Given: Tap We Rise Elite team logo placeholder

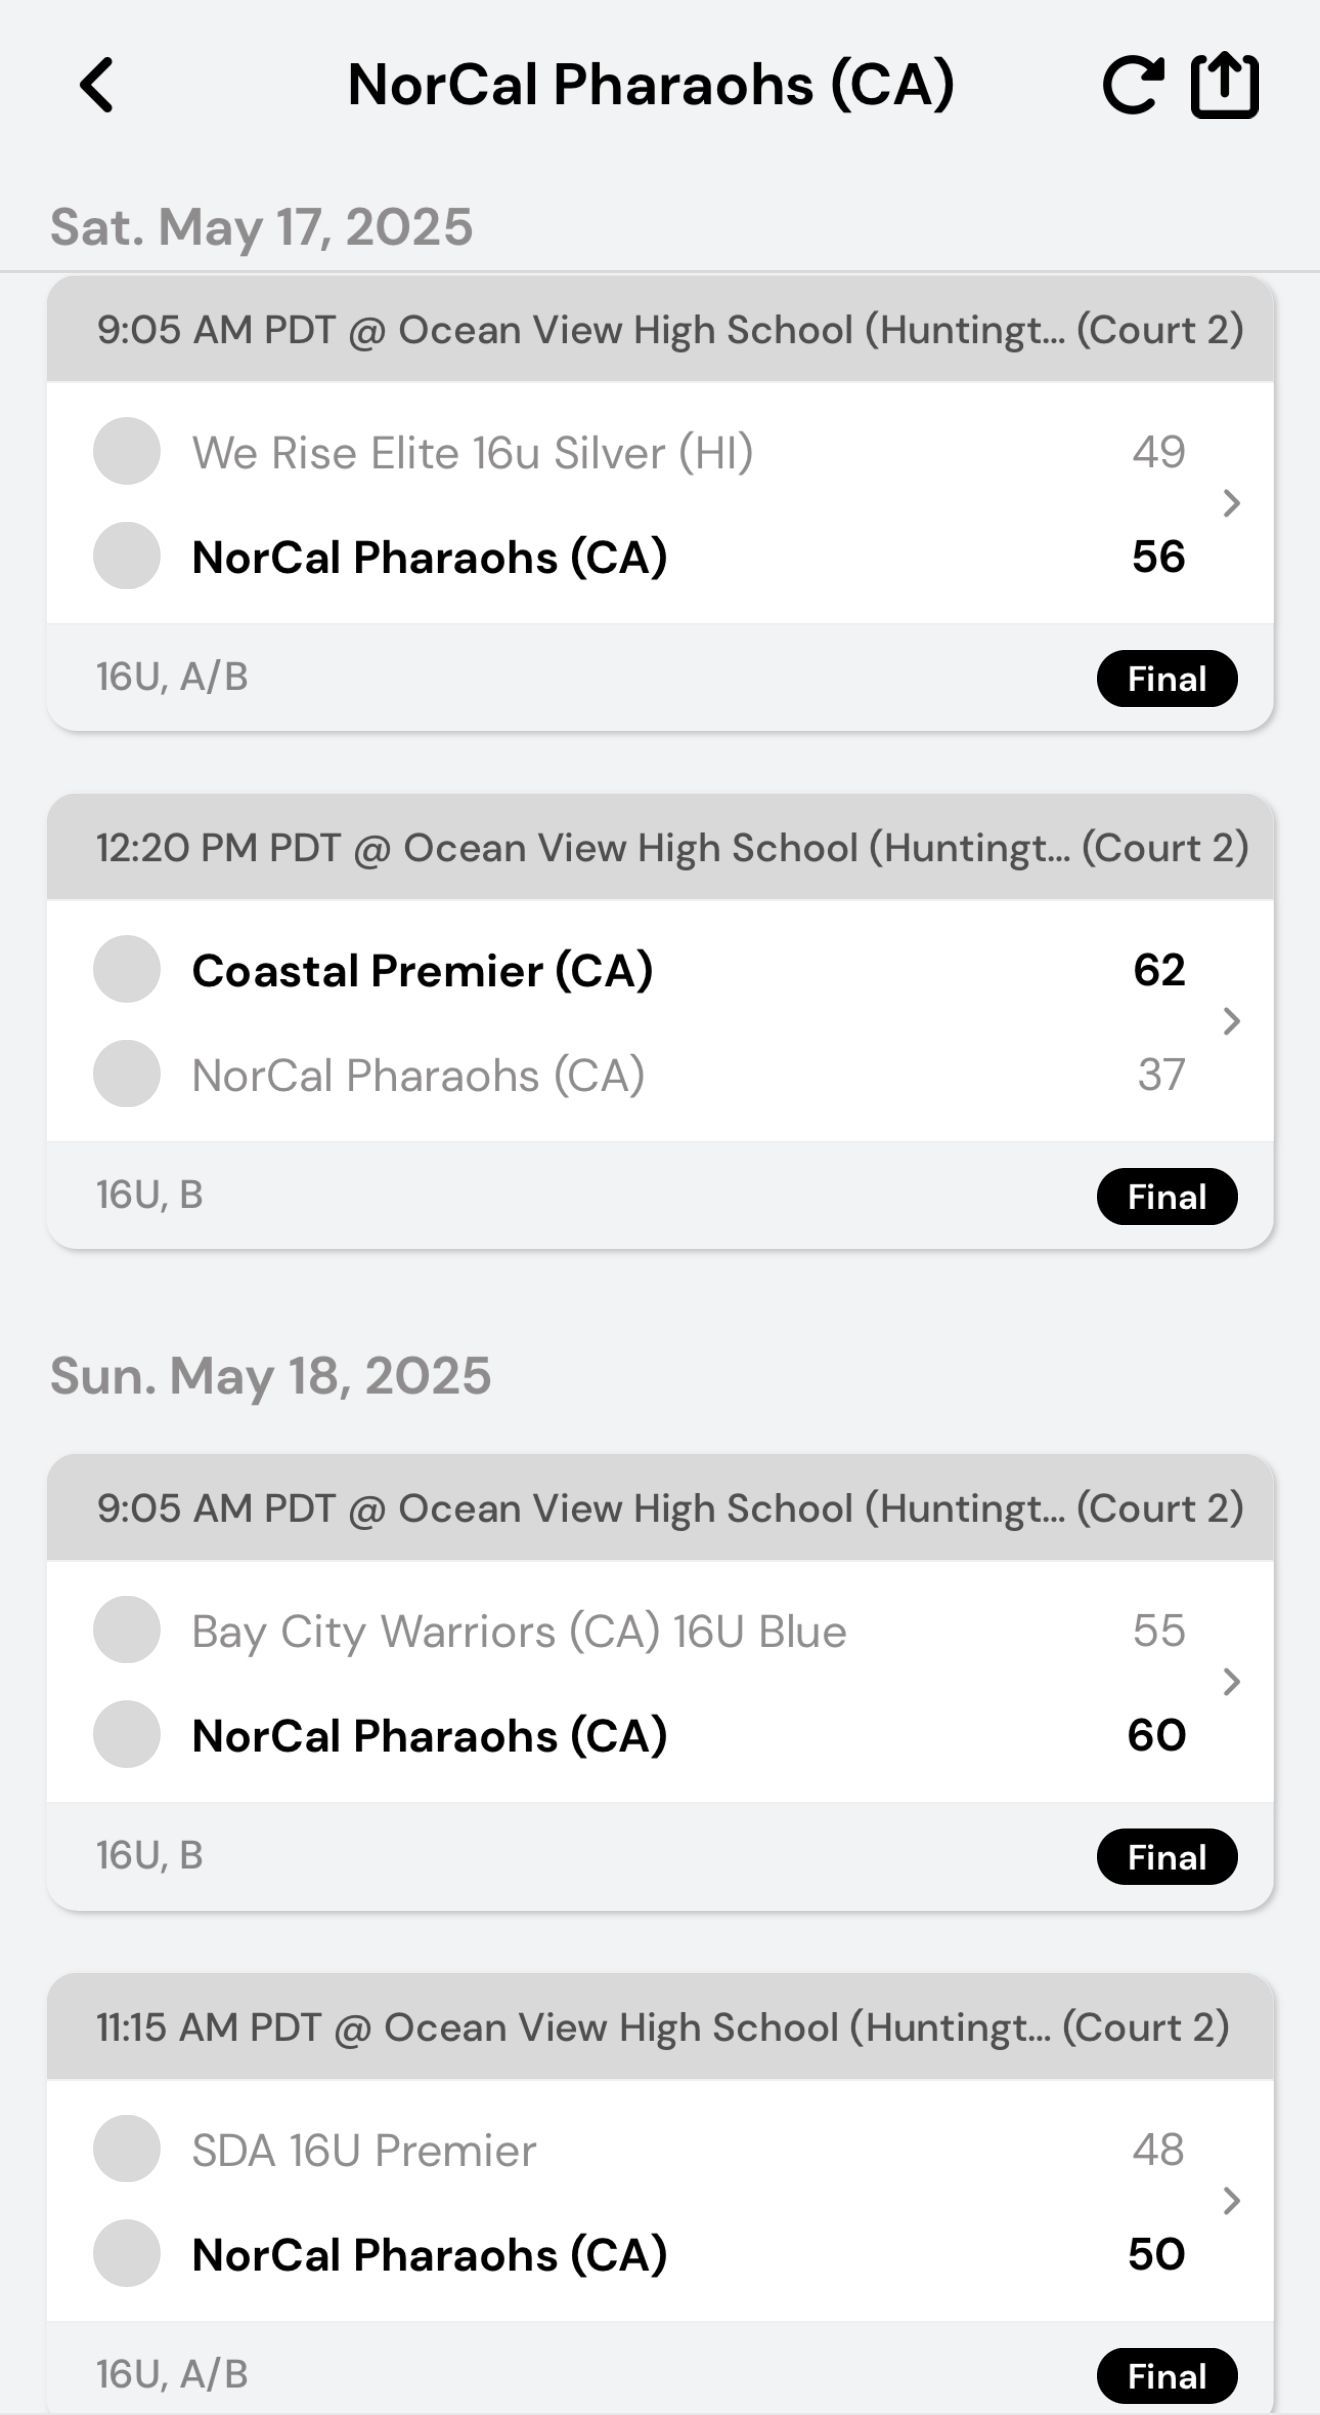Looking at the screenshot, I should (127, 452).
